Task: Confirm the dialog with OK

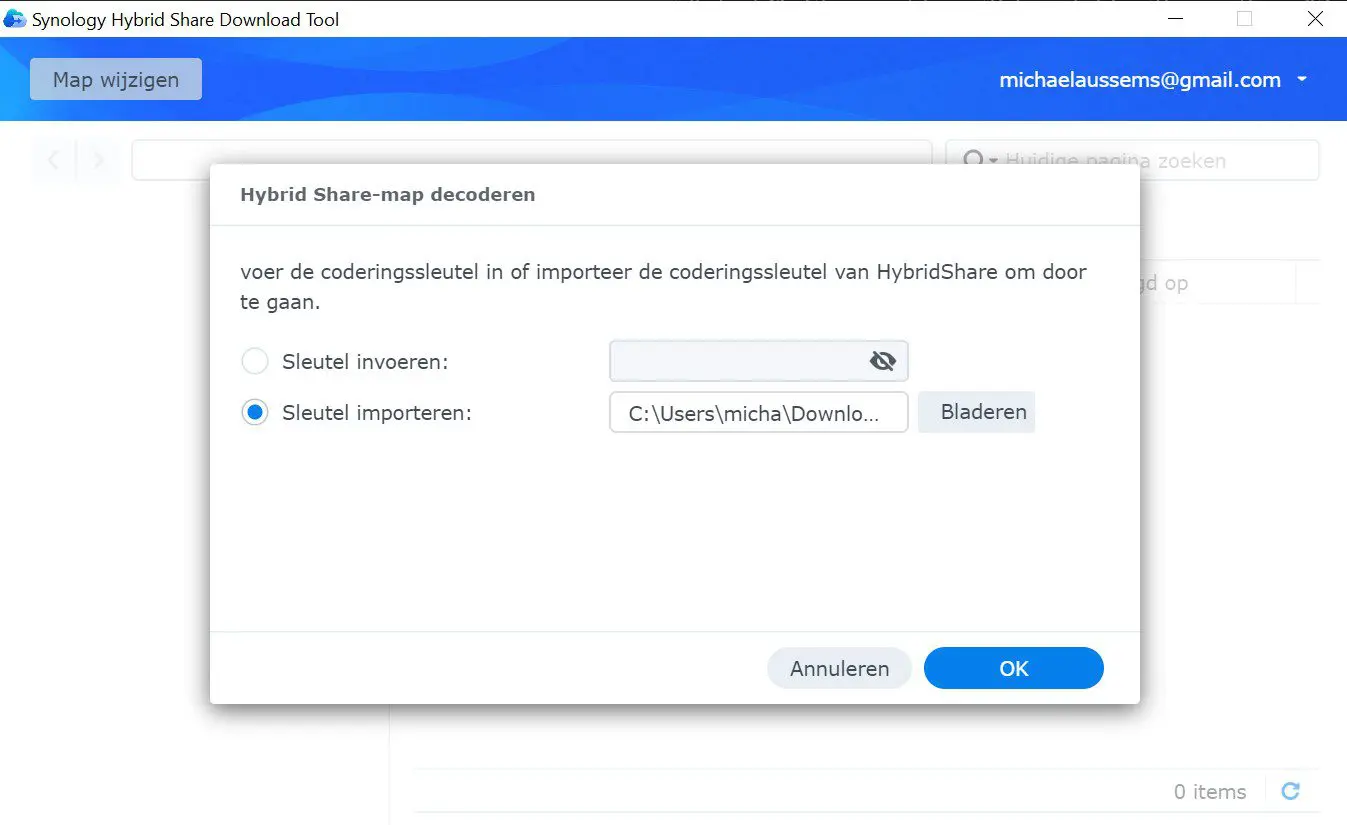Action: pyautogui.click(x=1013, y=668)
